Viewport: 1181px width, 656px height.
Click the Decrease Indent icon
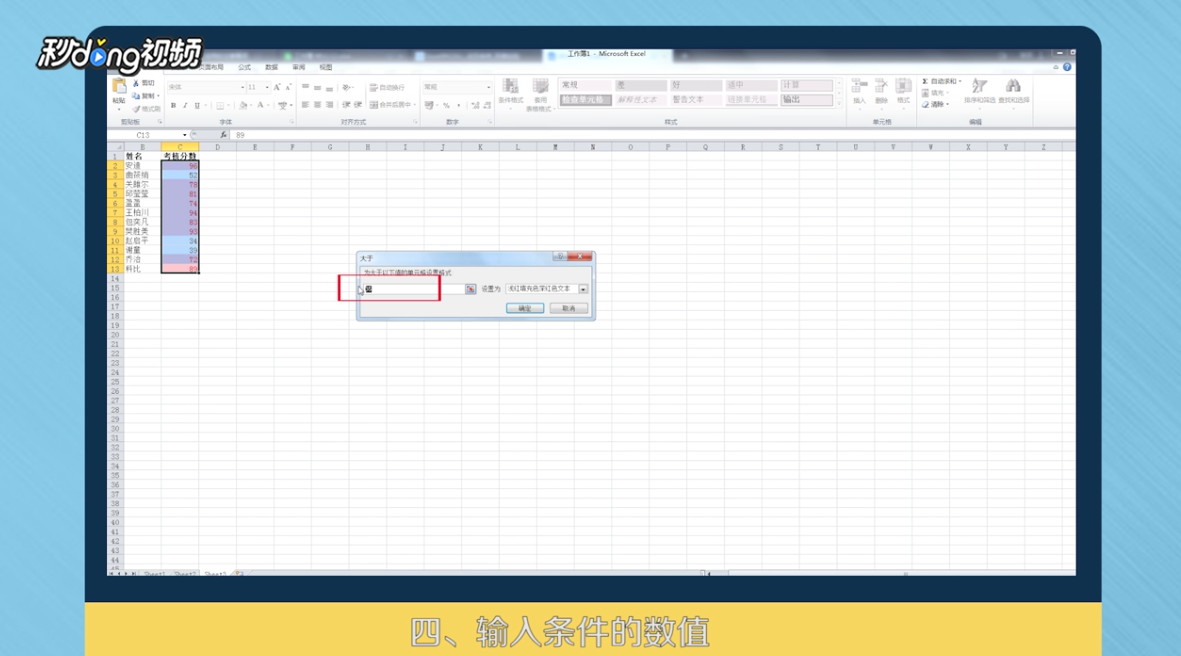point(346,105)
